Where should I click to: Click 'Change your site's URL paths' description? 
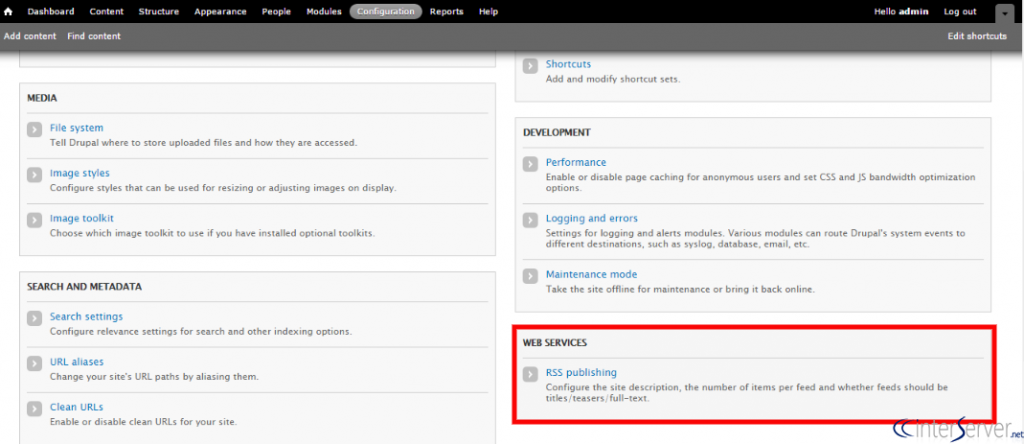154,377
